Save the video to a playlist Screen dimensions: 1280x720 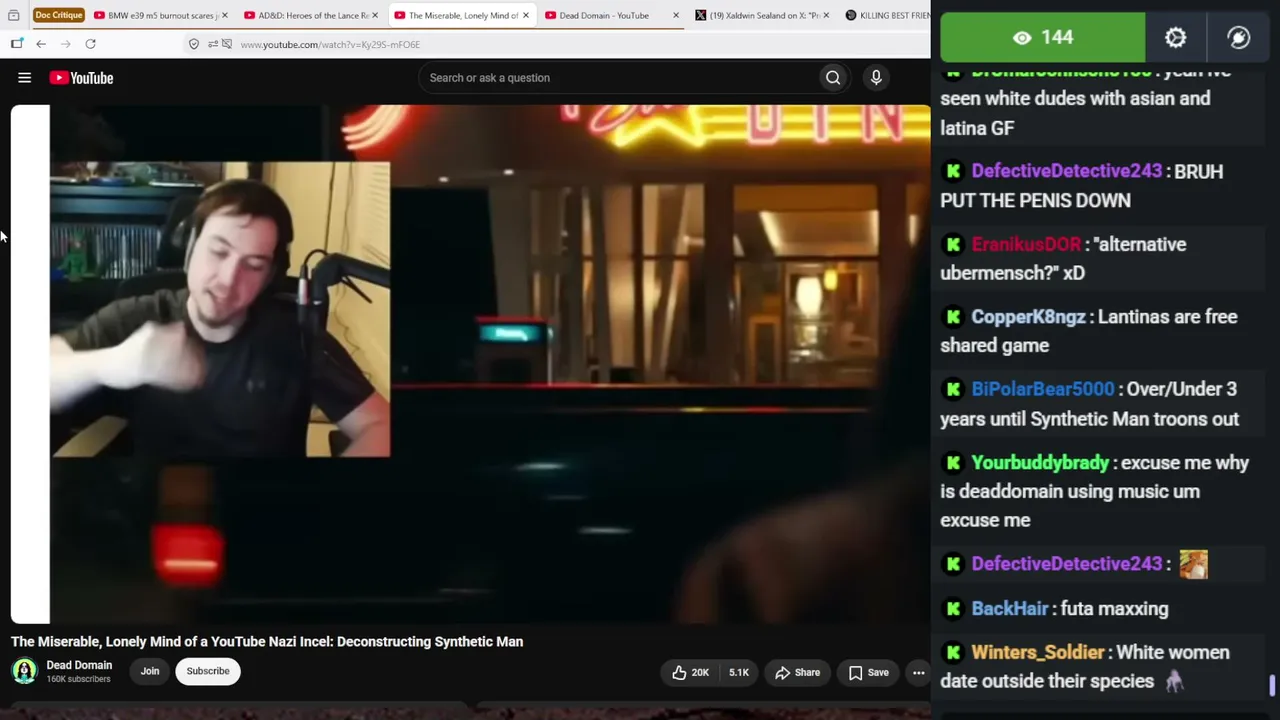[868, 673]
